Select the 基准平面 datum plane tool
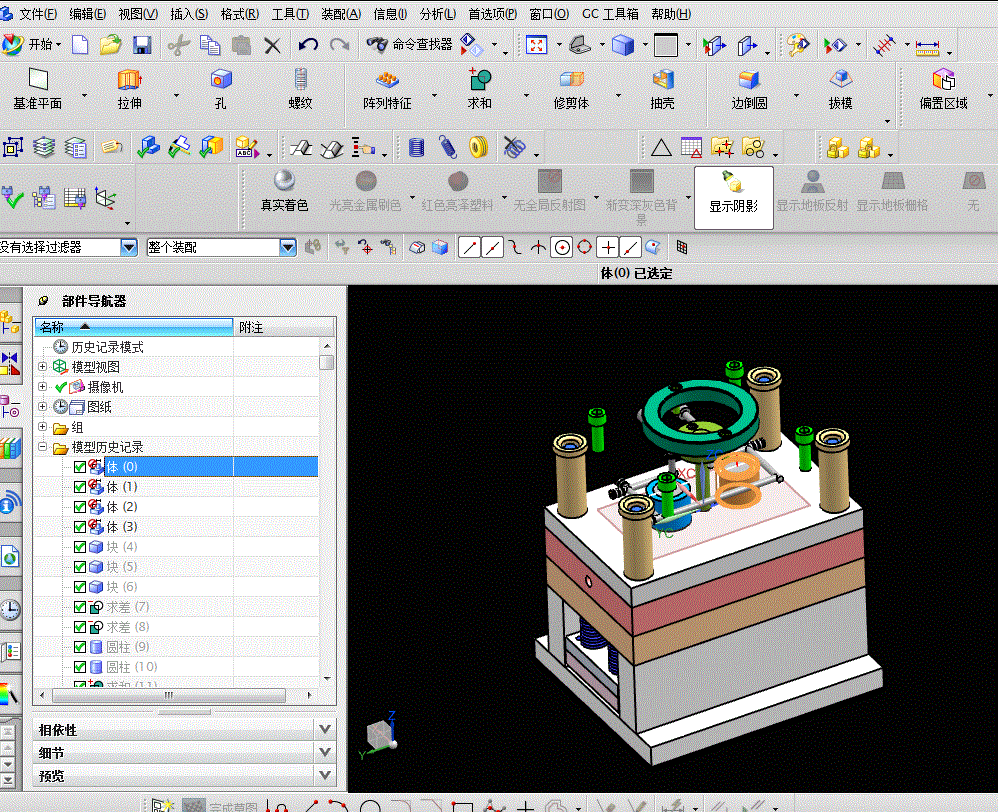 click(x=38, y=89)
